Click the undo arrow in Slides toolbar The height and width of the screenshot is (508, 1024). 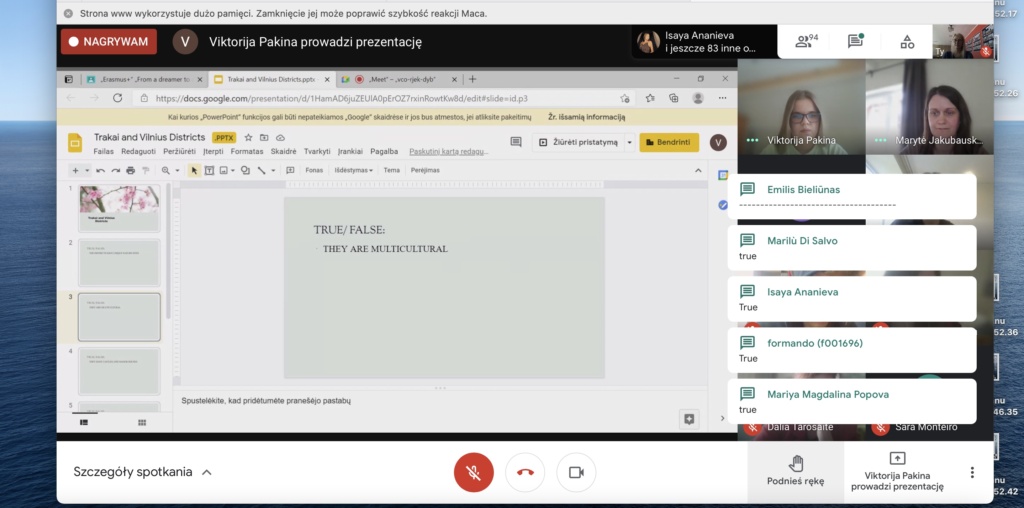click(102, 171)
